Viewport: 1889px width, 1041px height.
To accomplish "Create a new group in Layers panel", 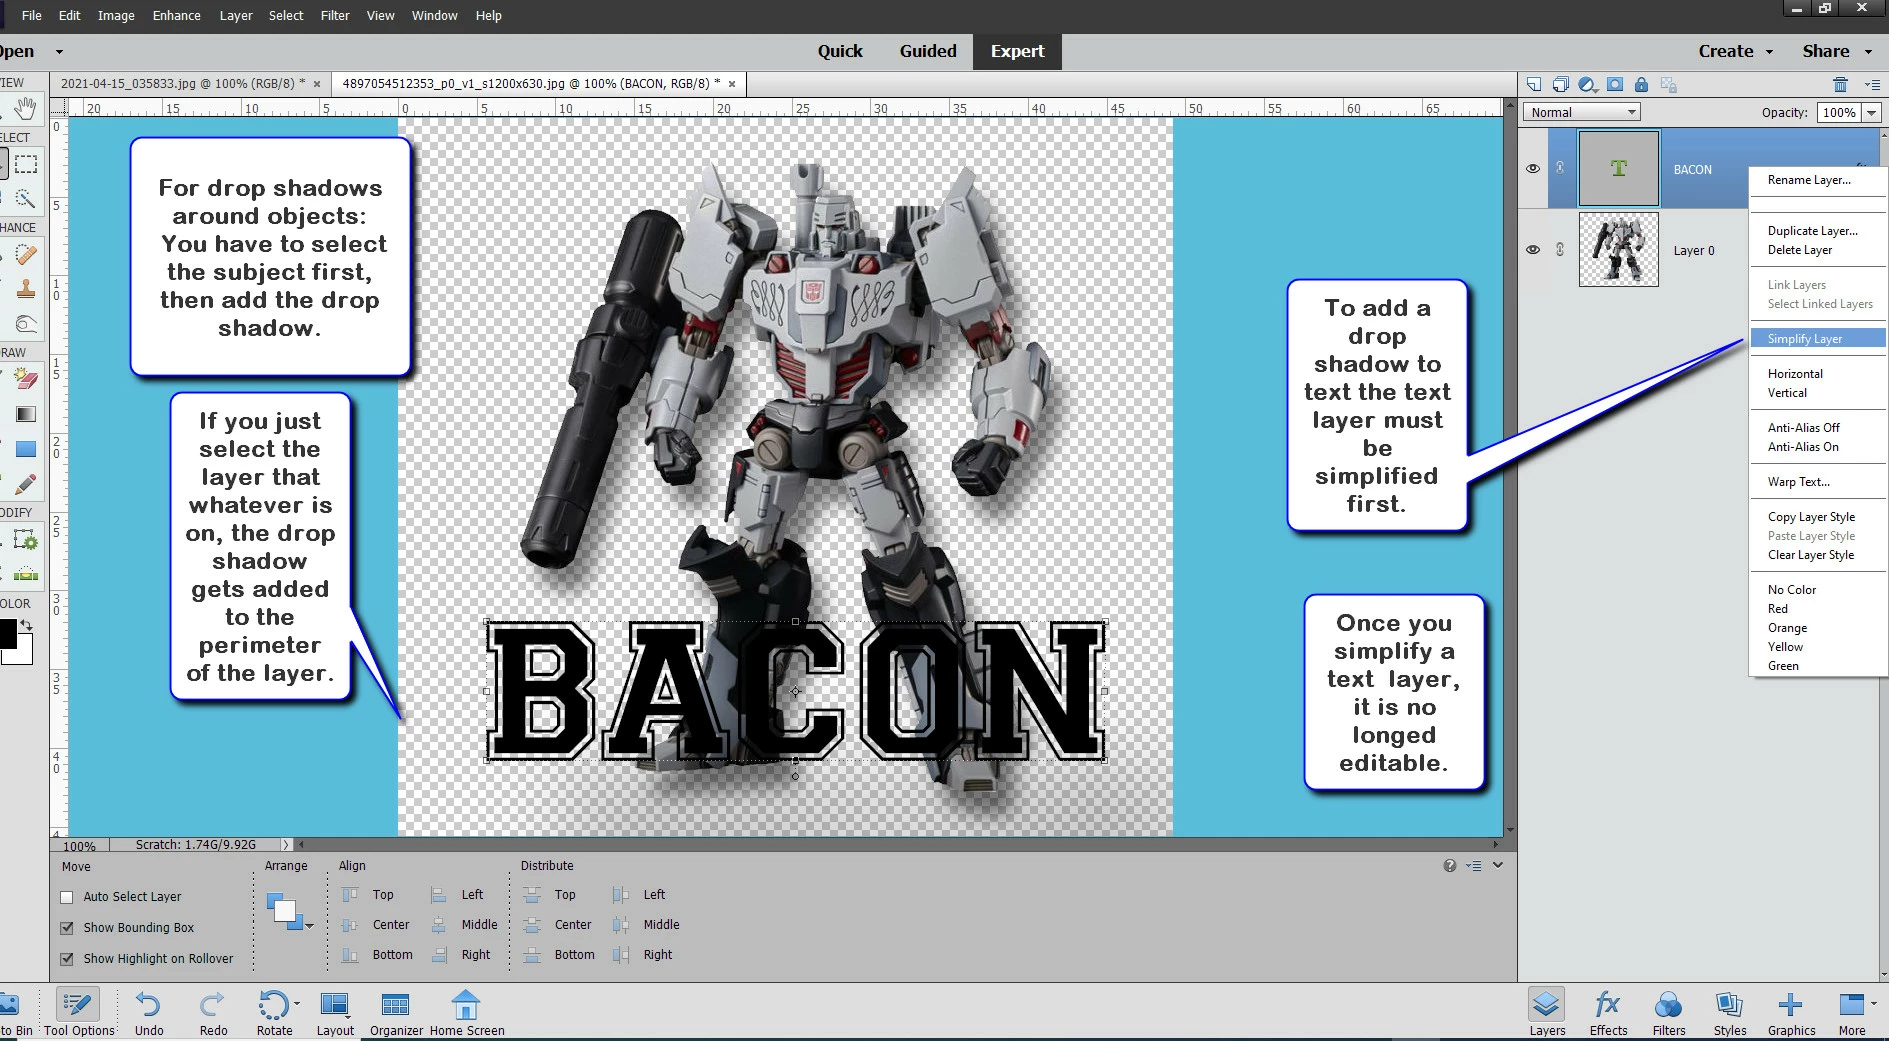I will 1560,85.
